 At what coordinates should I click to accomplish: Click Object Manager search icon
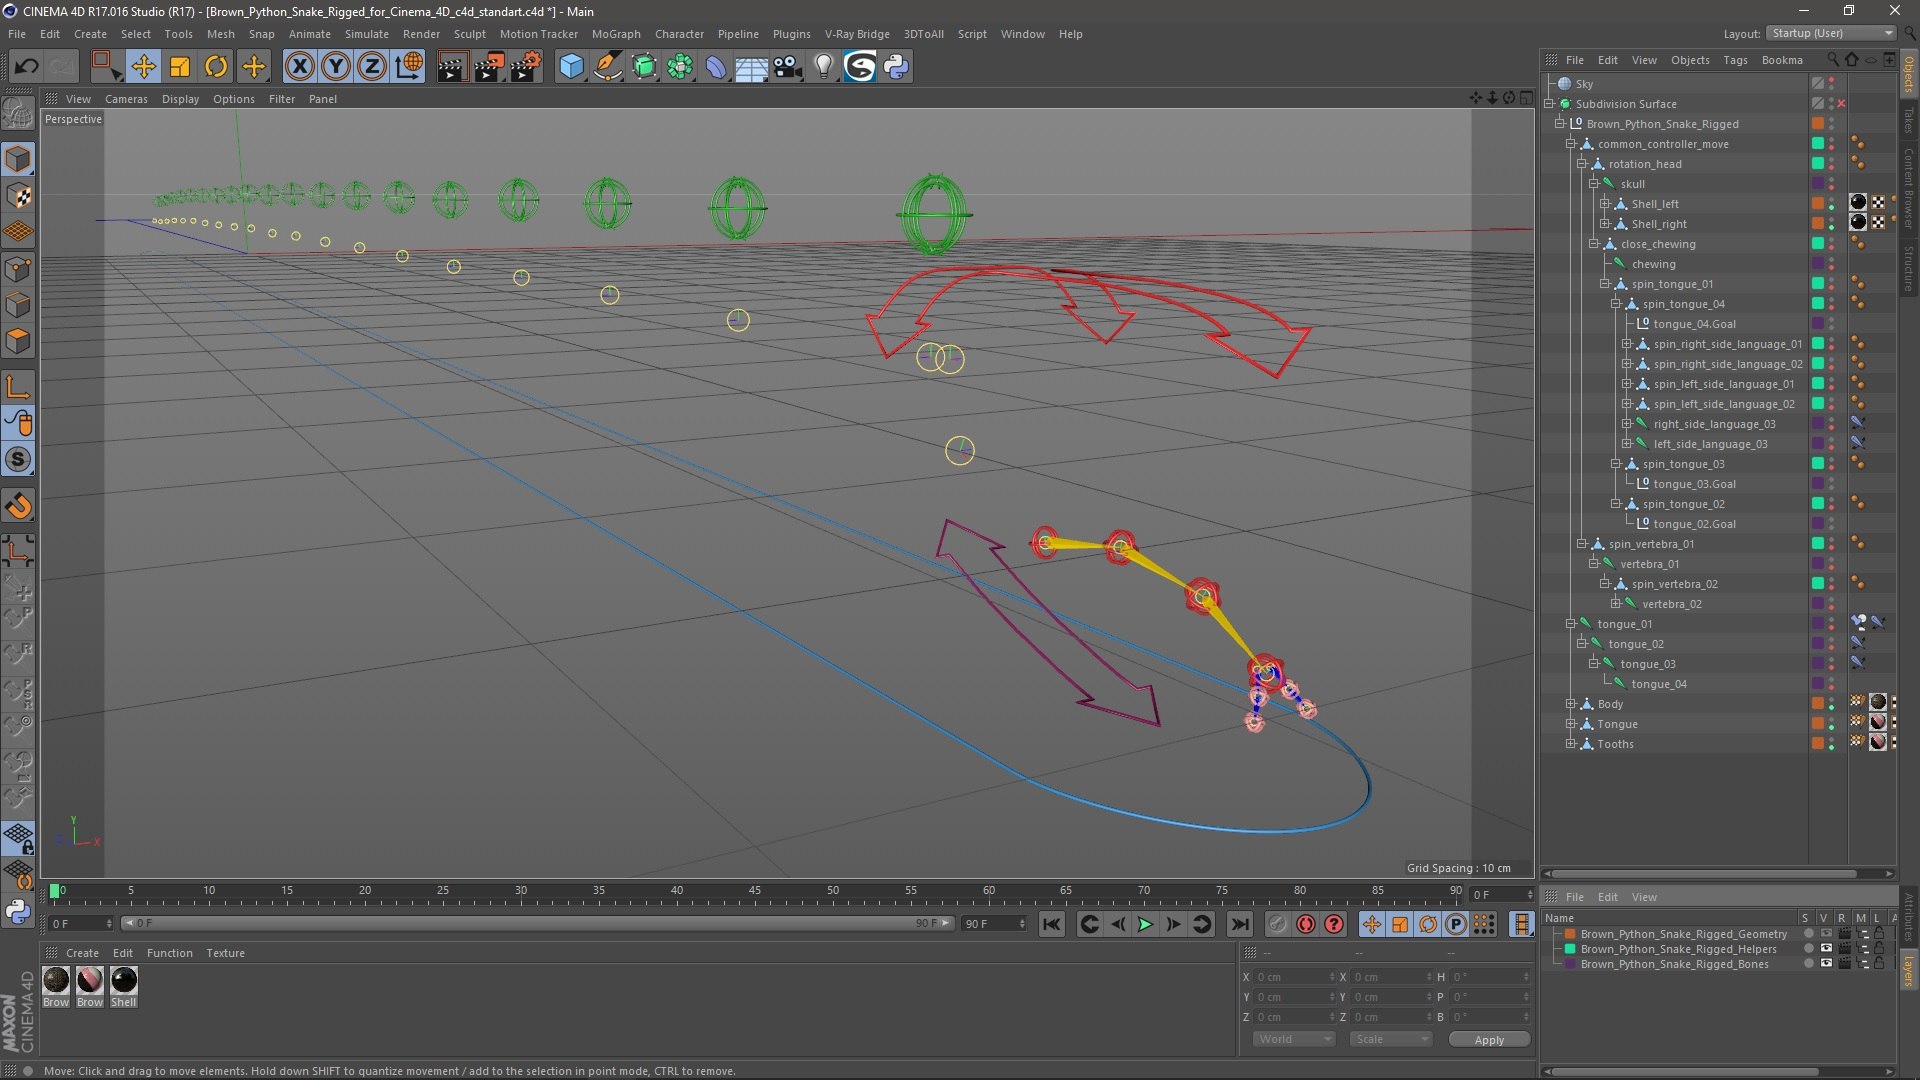[x=1832, y=60]
